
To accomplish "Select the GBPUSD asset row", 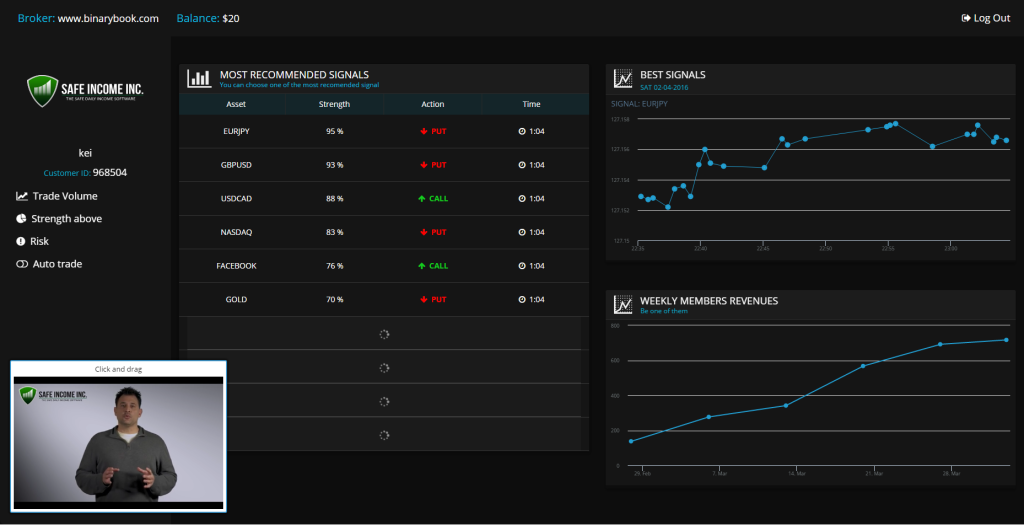I will (384, 165).
